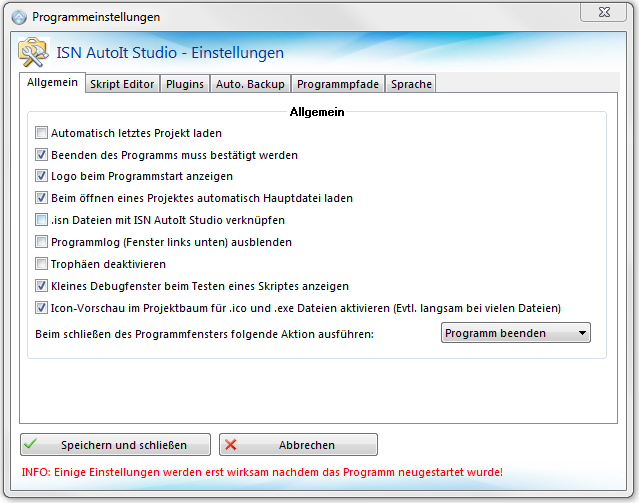
Task: Enable 'Automatisch letztes Projekt laden' checkbox
Action: [42, 133]
